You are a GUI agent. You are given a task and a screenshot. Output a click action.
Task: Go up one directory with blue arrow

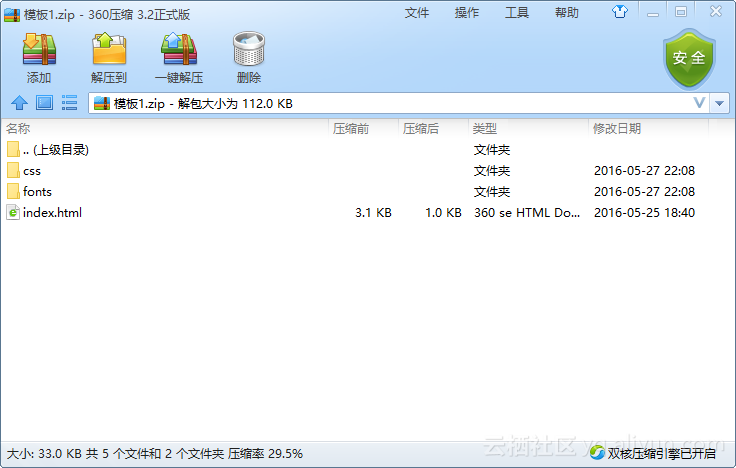pyautogui.click(x=19, y=102)
